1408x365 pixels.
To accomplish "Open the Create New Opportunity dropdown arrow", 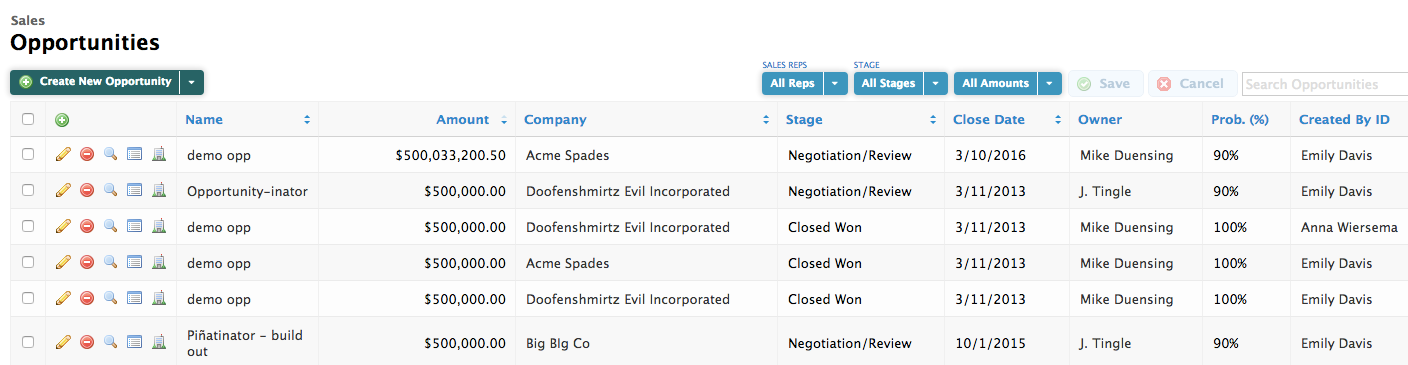I will [x=192, y=82].
